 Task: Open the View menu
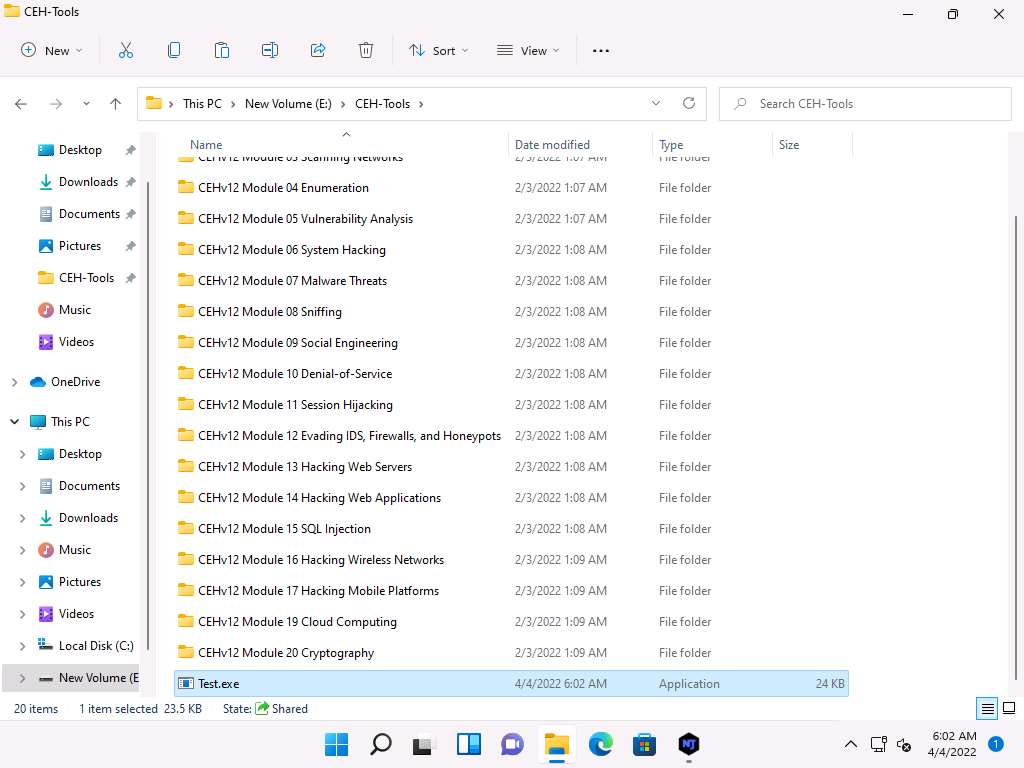[x=528, y=50]
